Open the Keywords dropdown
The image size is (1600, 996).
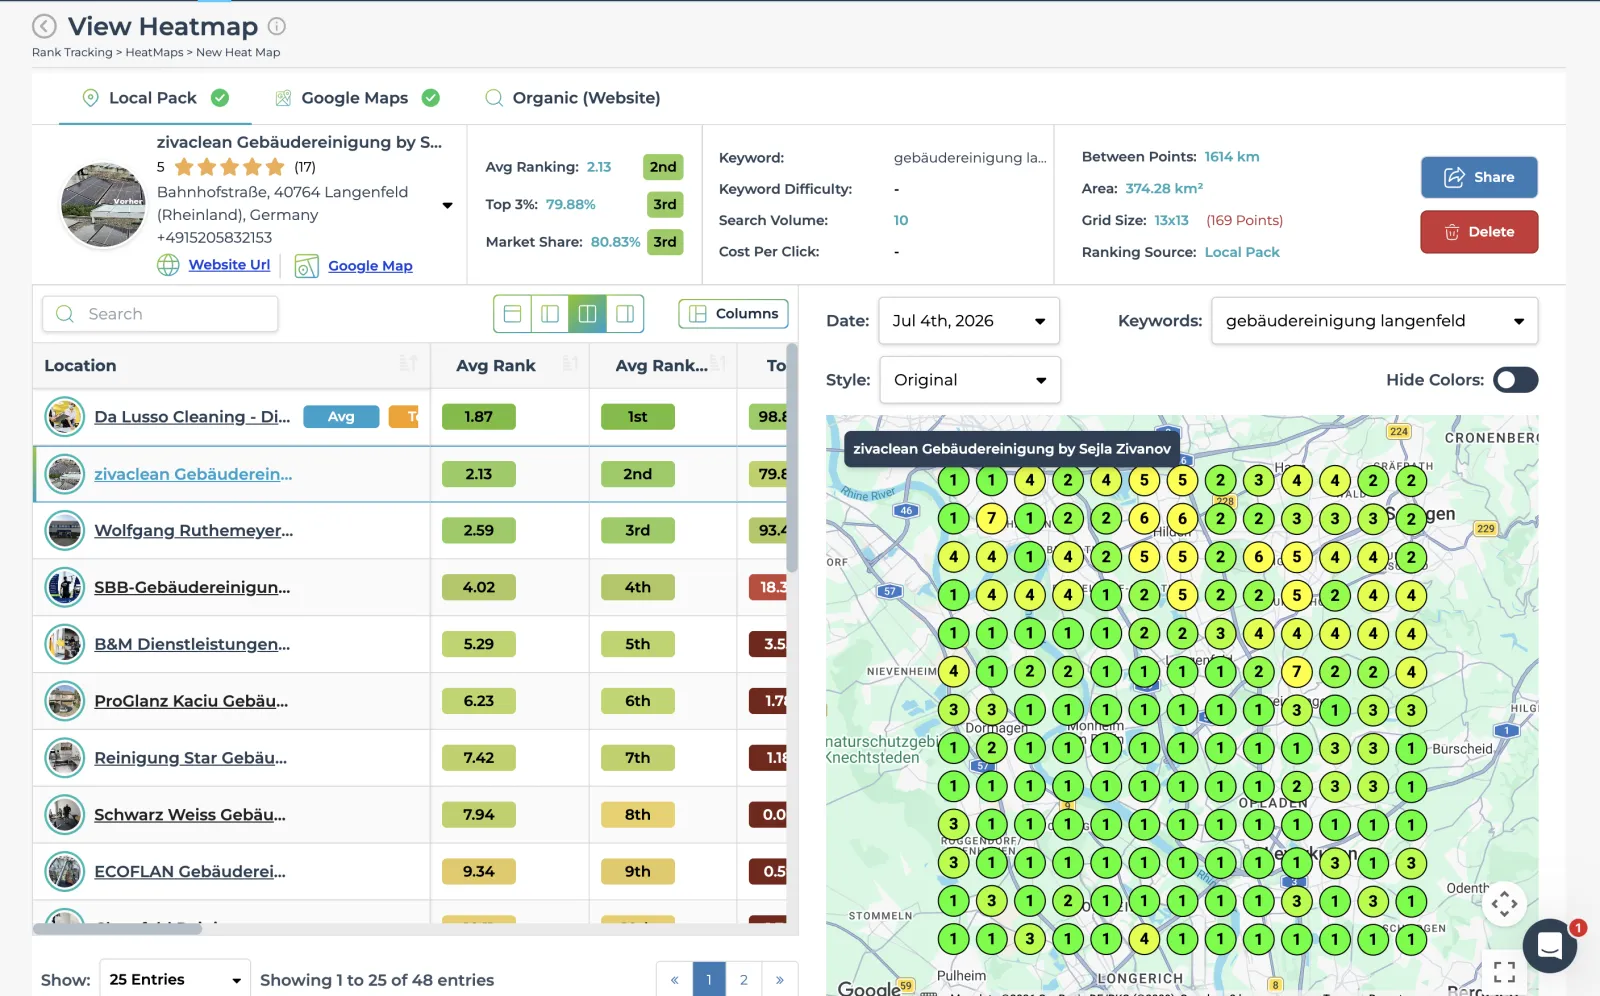(1374, 321)
